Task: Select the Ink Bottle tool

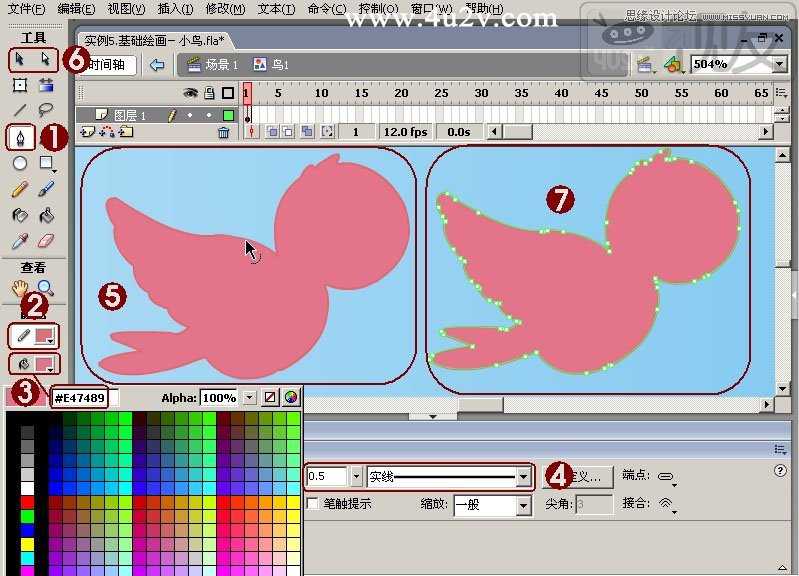Action: (19, 215)
